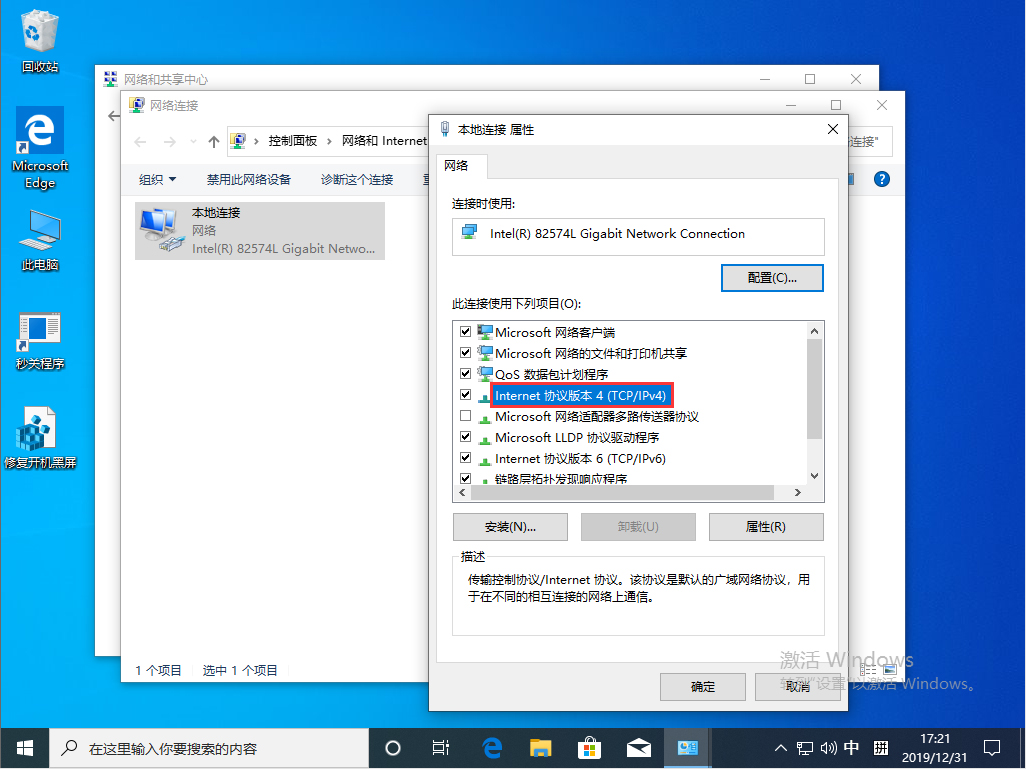
Task: Disable Internet 协议版本 6 (TCP/IPv6)
Action: click(466, 458)
